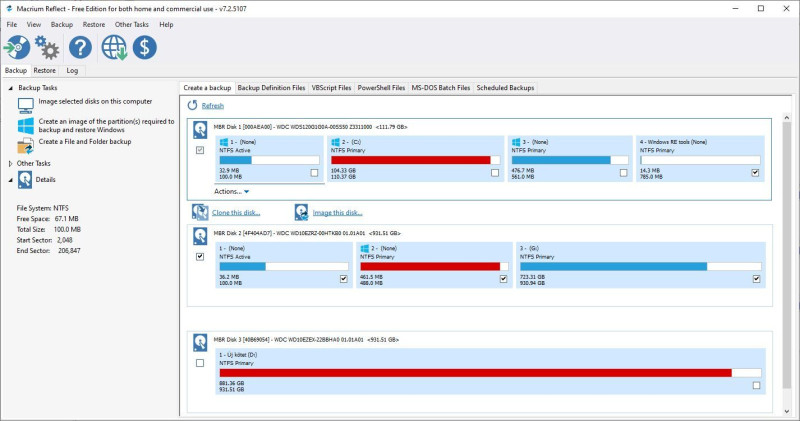Click the monitor icon for imaging selected disks
Image resolution: width=800 pixels, height=421 pixels.
tap(26, 106)
